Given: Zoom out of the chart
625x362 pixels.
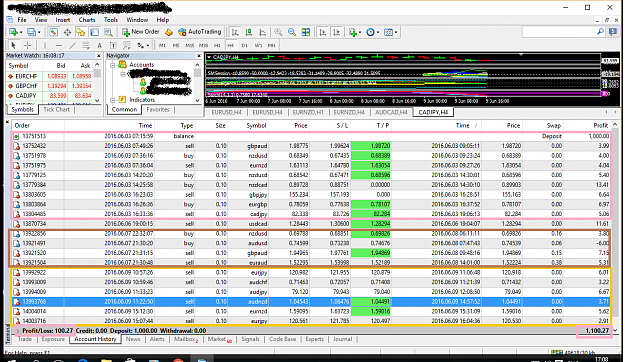Looking at the screenshot, I should pos(292,32).
